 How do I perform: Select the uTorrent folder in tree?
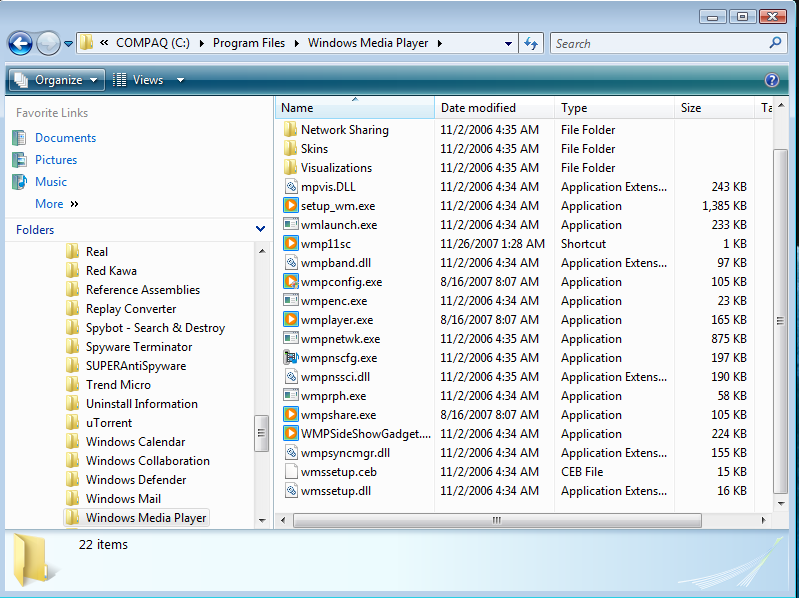[x=109, y=423]
